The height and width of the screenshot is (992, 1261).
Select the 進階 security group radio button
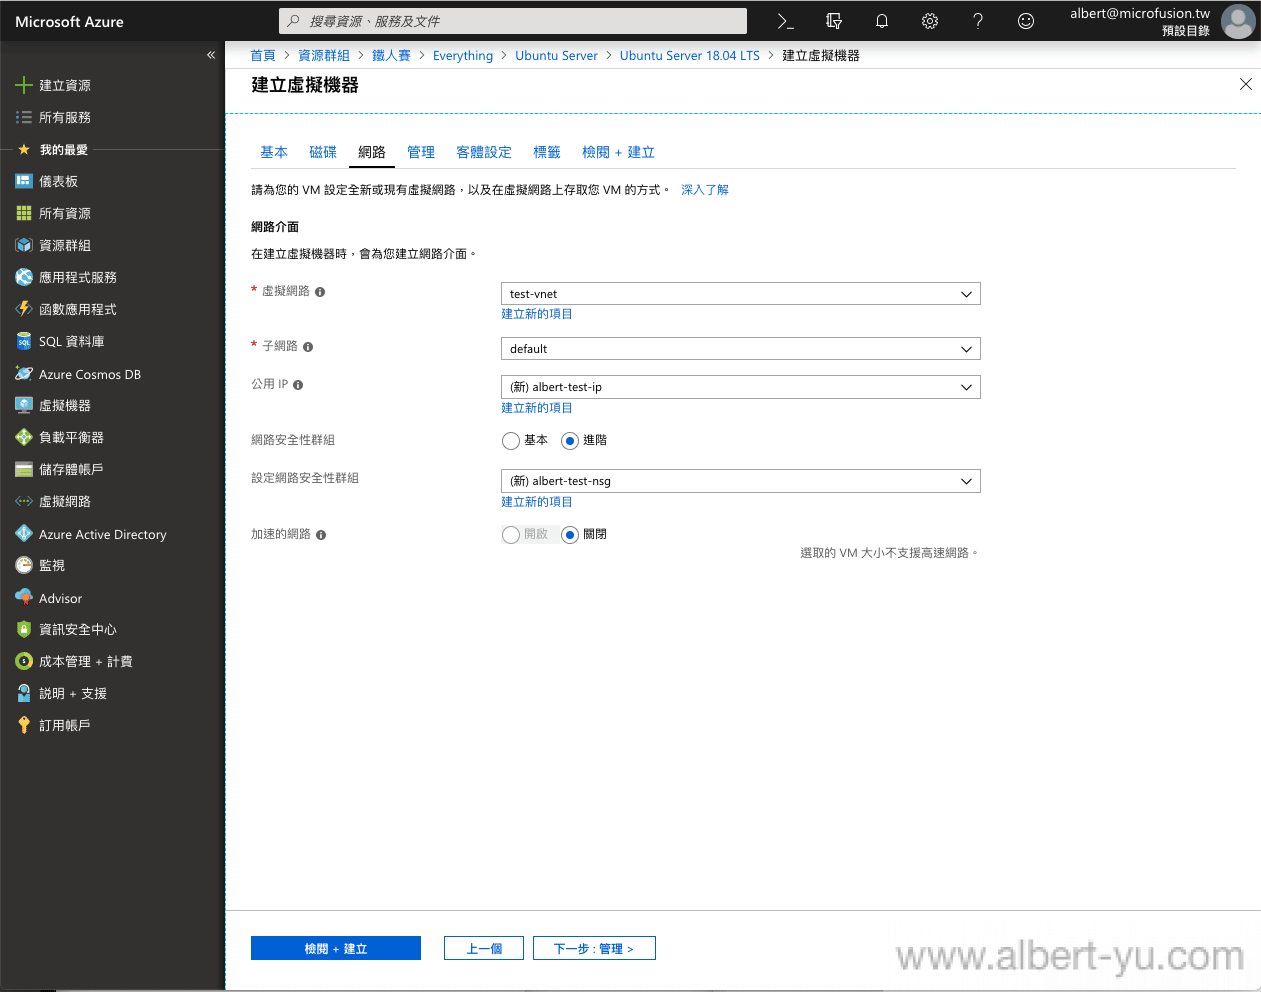pyautogui.click(x=570, y=441)
